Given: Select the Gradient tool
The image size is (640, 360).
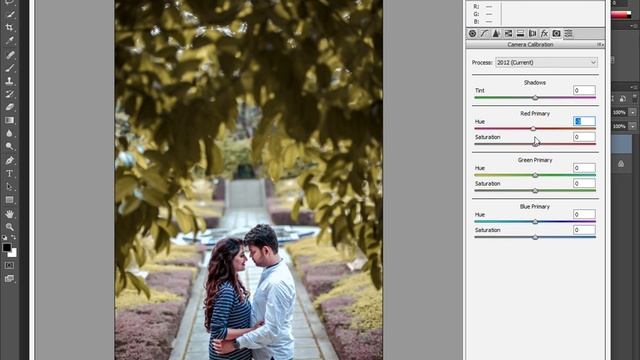Looking at the screenshot, I should pos(10,120).
